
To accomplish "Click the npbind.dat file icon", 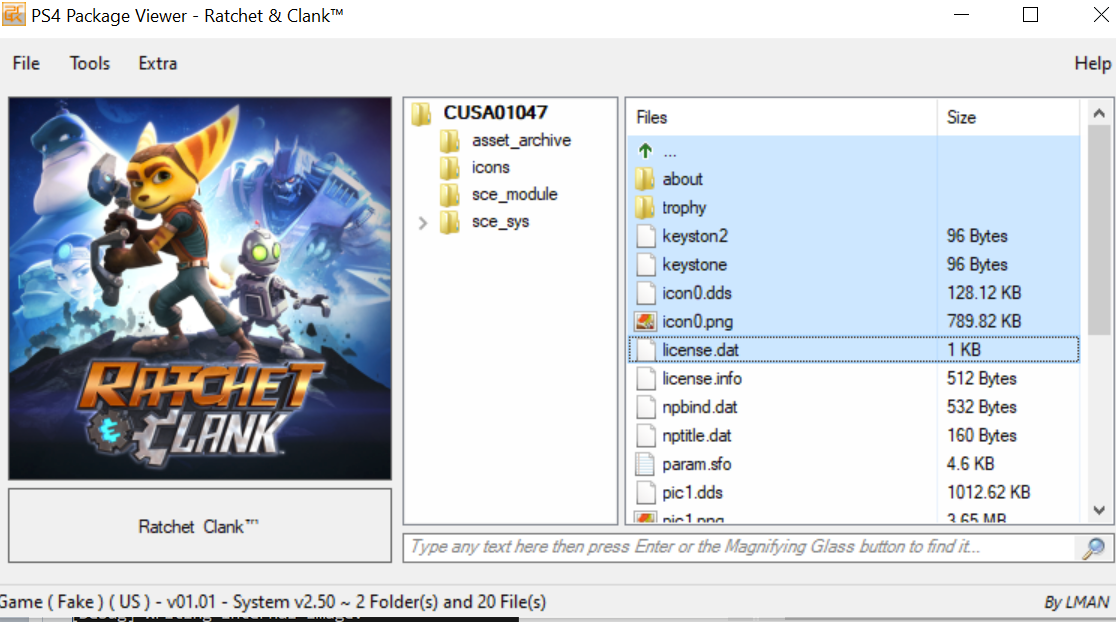I will (646, 406).
